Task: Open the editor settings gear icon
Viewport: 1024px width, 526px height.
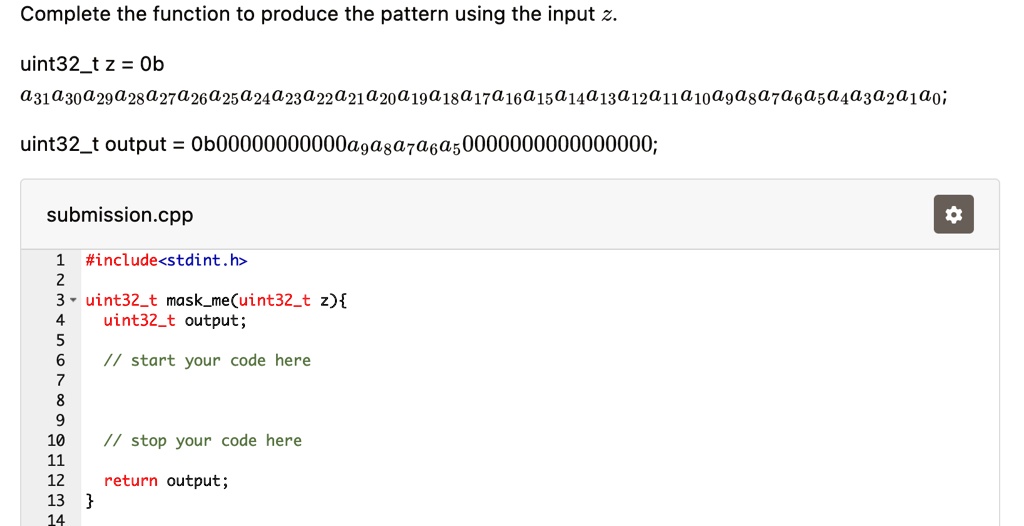Action: click(953, 215)
